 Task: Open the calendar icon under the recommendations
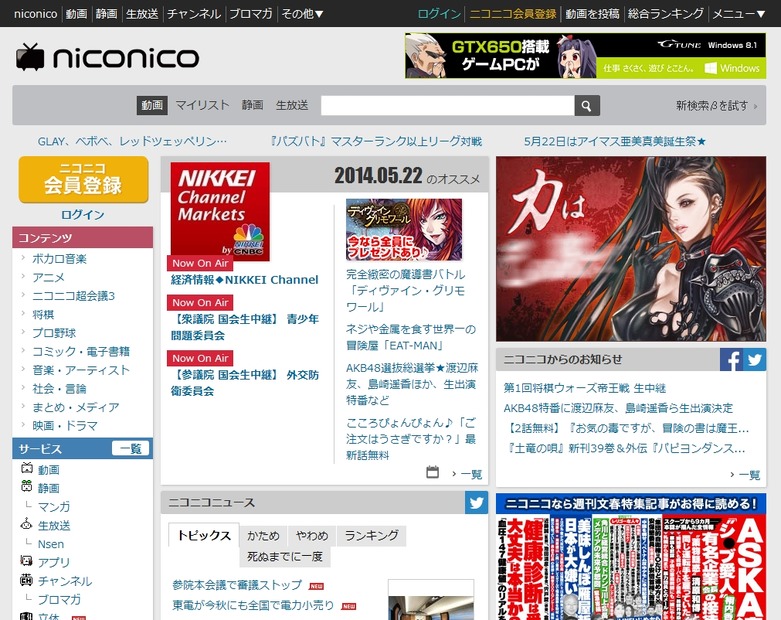(x=432, y=472)
